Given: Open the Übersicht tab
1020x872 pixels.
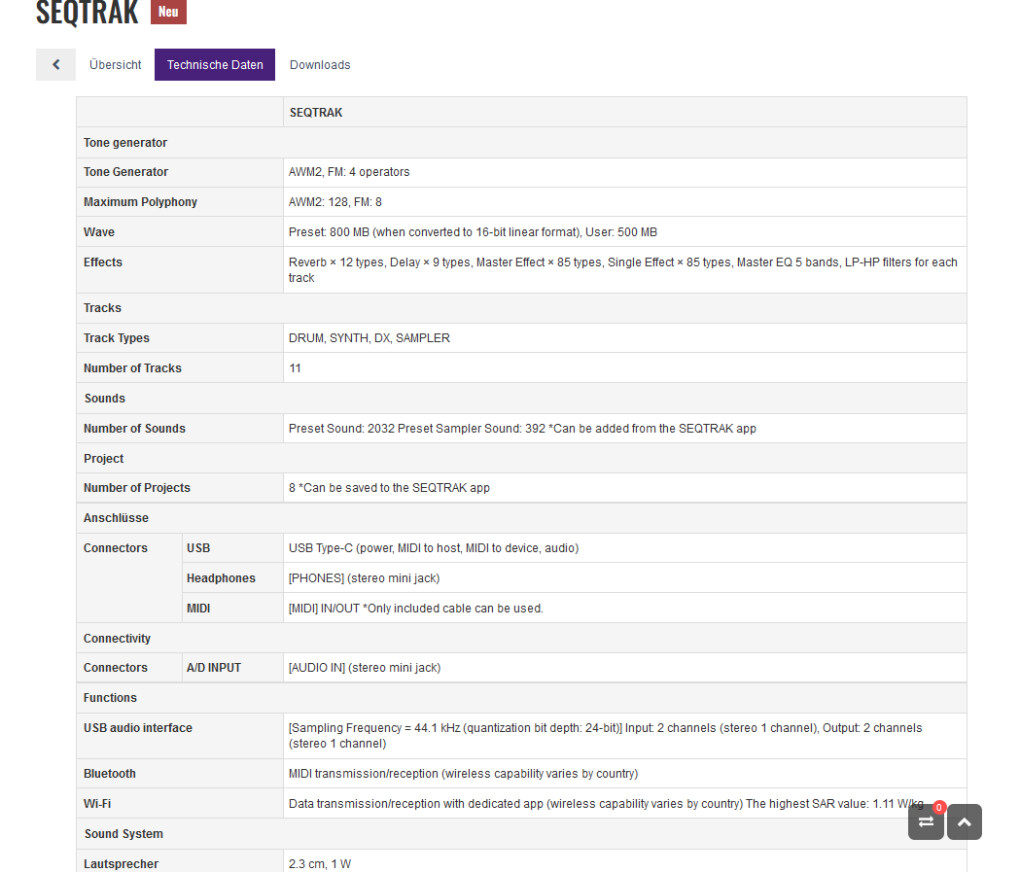Looking at the screenshot, I should (115, 64).
